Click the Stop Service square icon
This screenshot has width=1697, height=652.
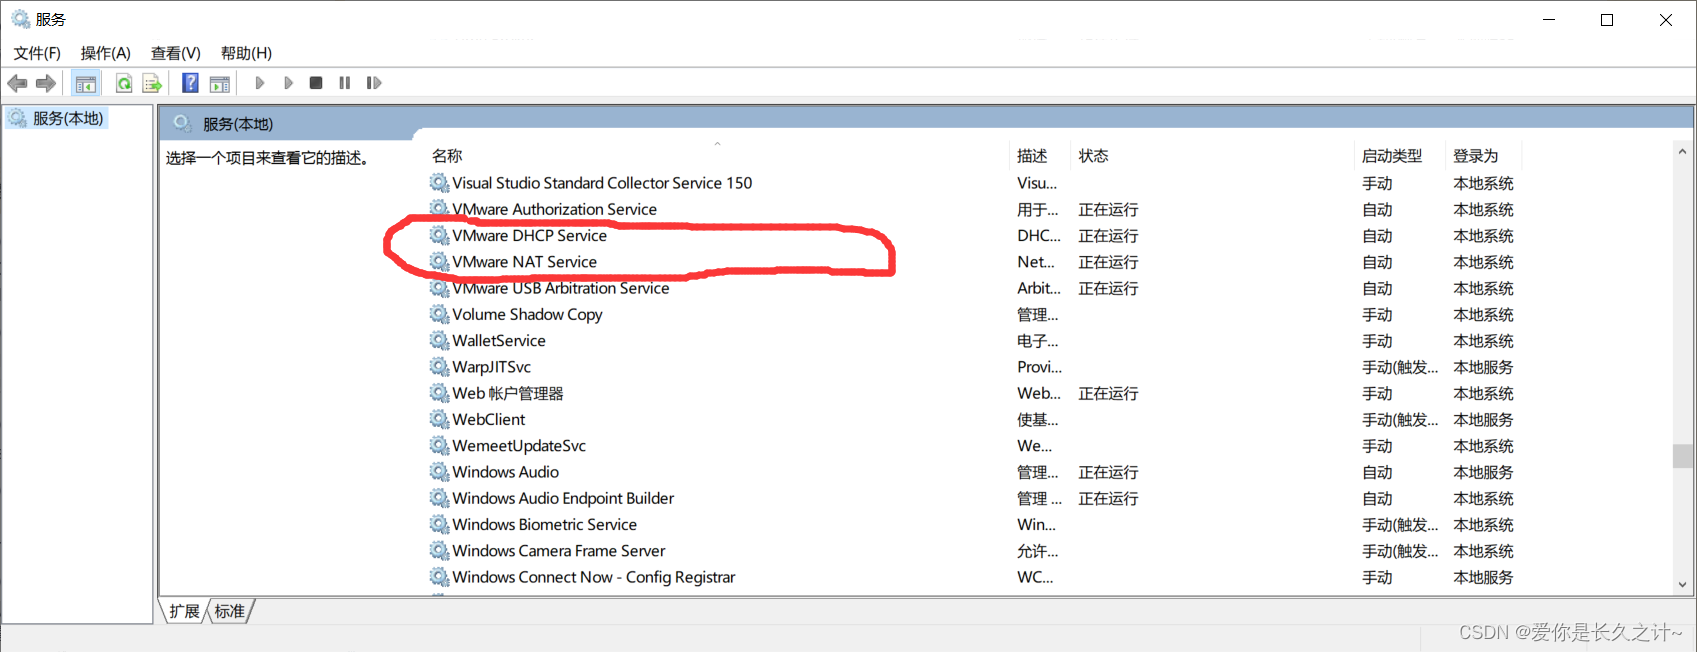click(x=316, y=83)
